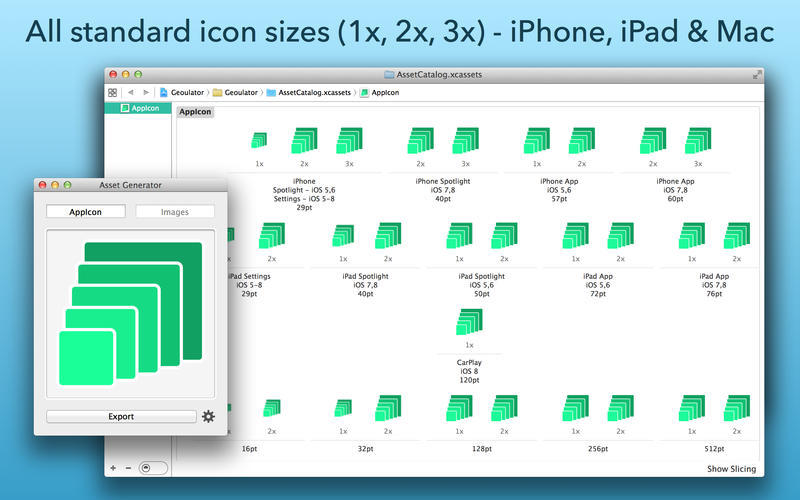Select iPhone App 60pt 3x icon slot
Image resolution: width=800 pixels, height=500 pixels.
(x=698, y=140)
